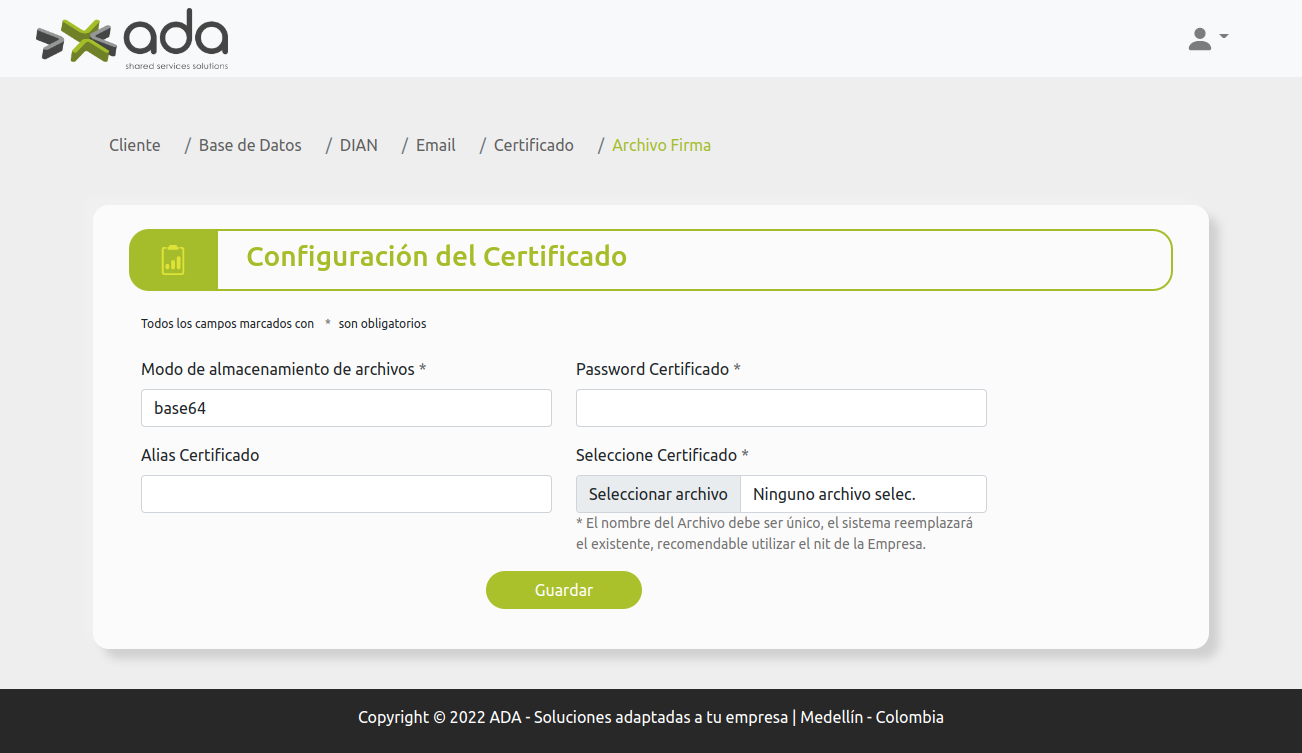Expand the user account dropdown caret

(1224, 37)
